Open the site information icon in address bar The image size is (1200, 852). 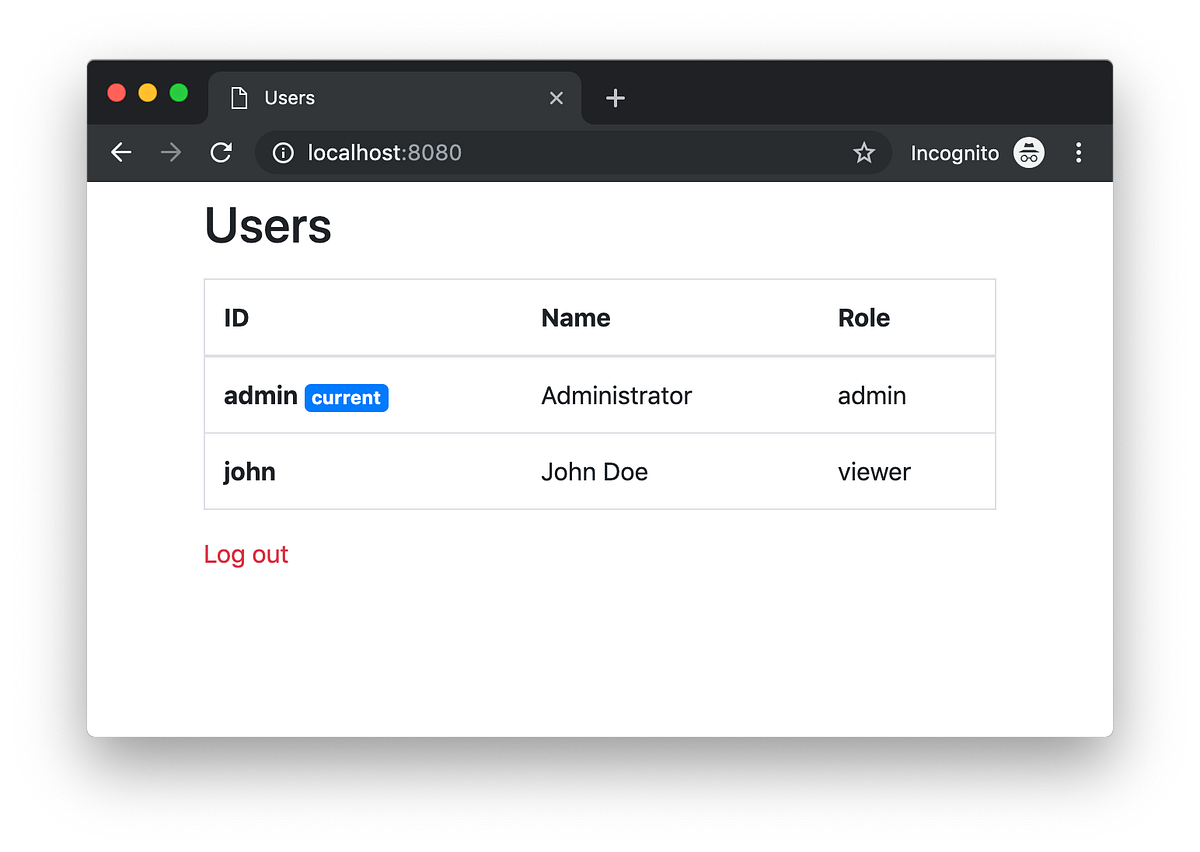click(282, 153)
